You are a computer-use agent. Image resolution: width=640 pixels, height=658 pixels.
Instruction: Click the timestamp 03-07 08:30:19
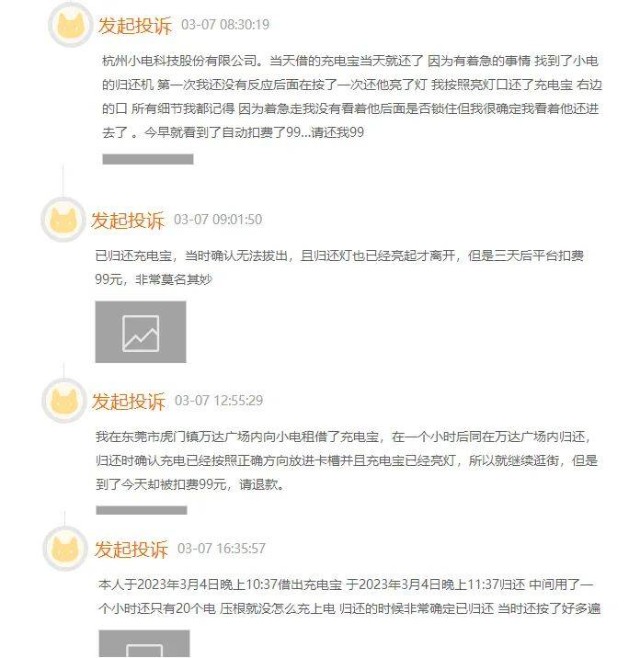click(x=225, y=24)
